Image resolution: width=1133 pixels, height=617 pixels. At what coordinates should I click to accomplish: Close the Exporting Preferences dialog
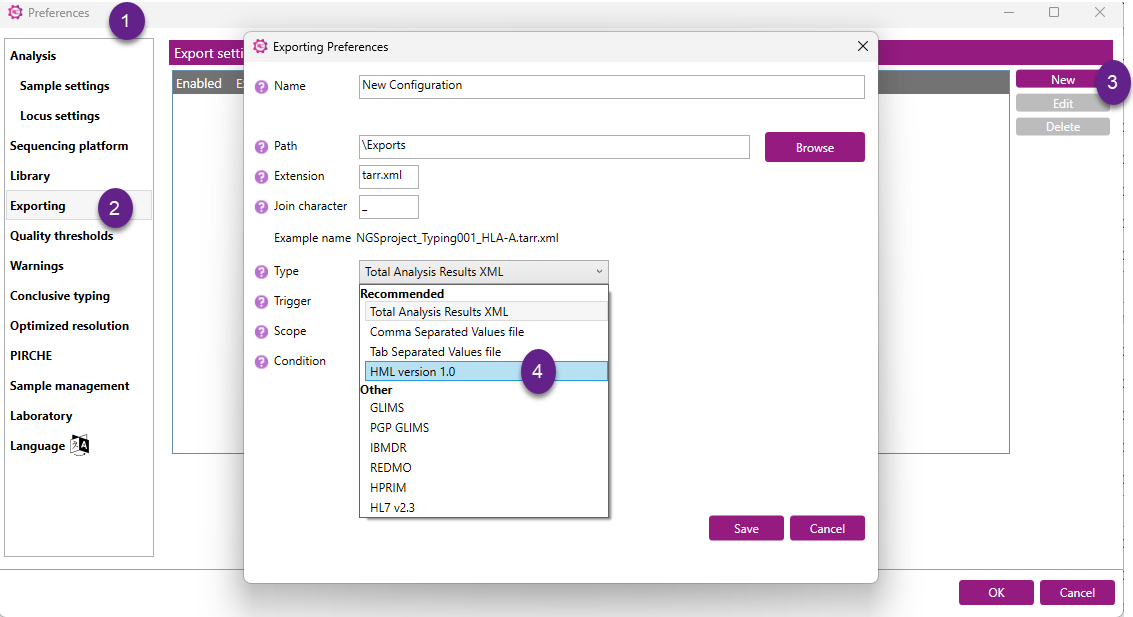click(863, 46)
